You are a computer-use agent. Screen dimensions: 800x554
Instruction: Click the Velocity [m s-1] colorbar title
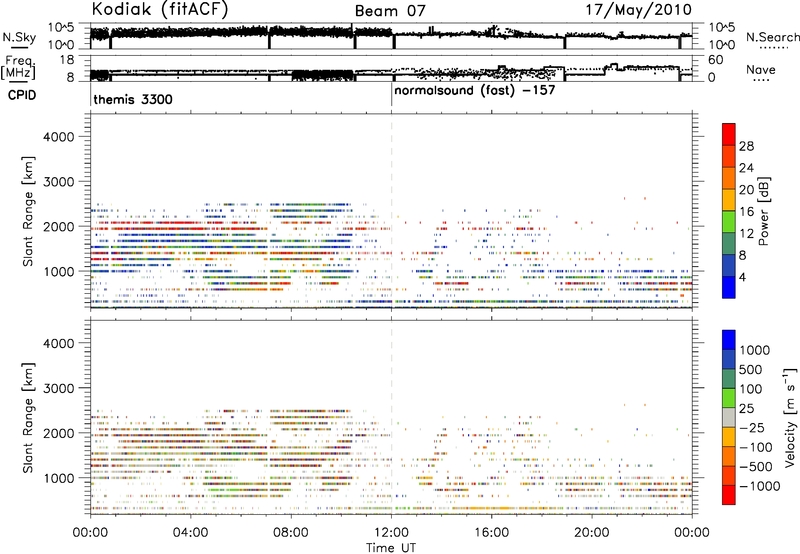(x=790, y=417)
